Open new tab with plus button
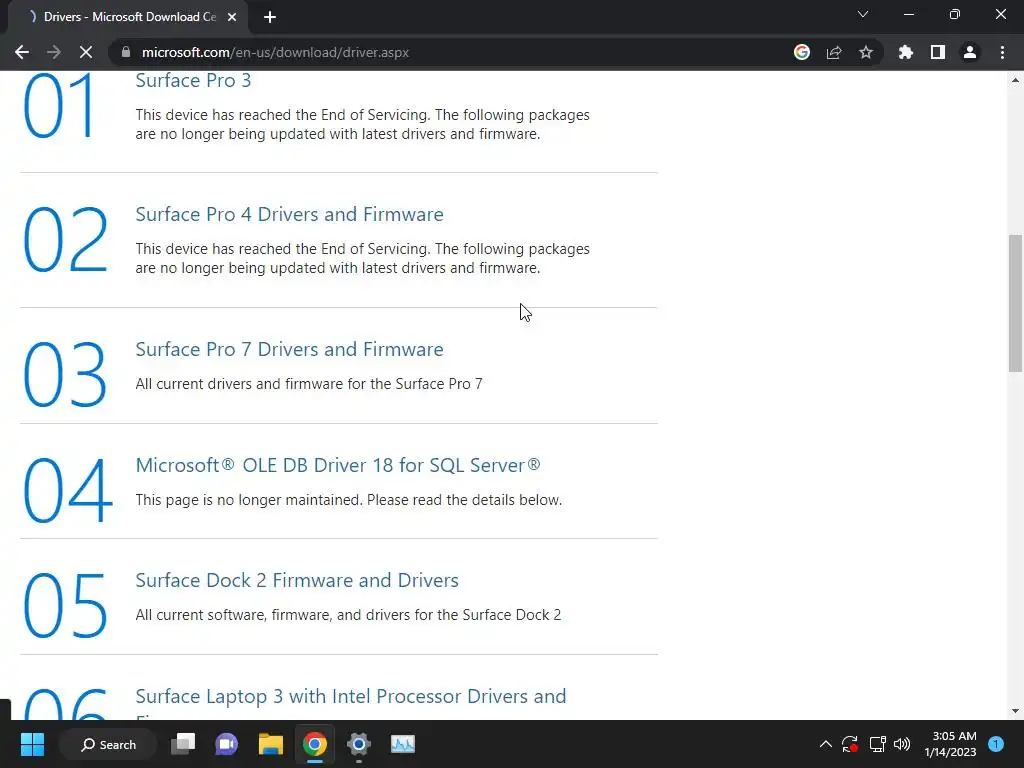1024x768 pixels. tap(270, 17)
